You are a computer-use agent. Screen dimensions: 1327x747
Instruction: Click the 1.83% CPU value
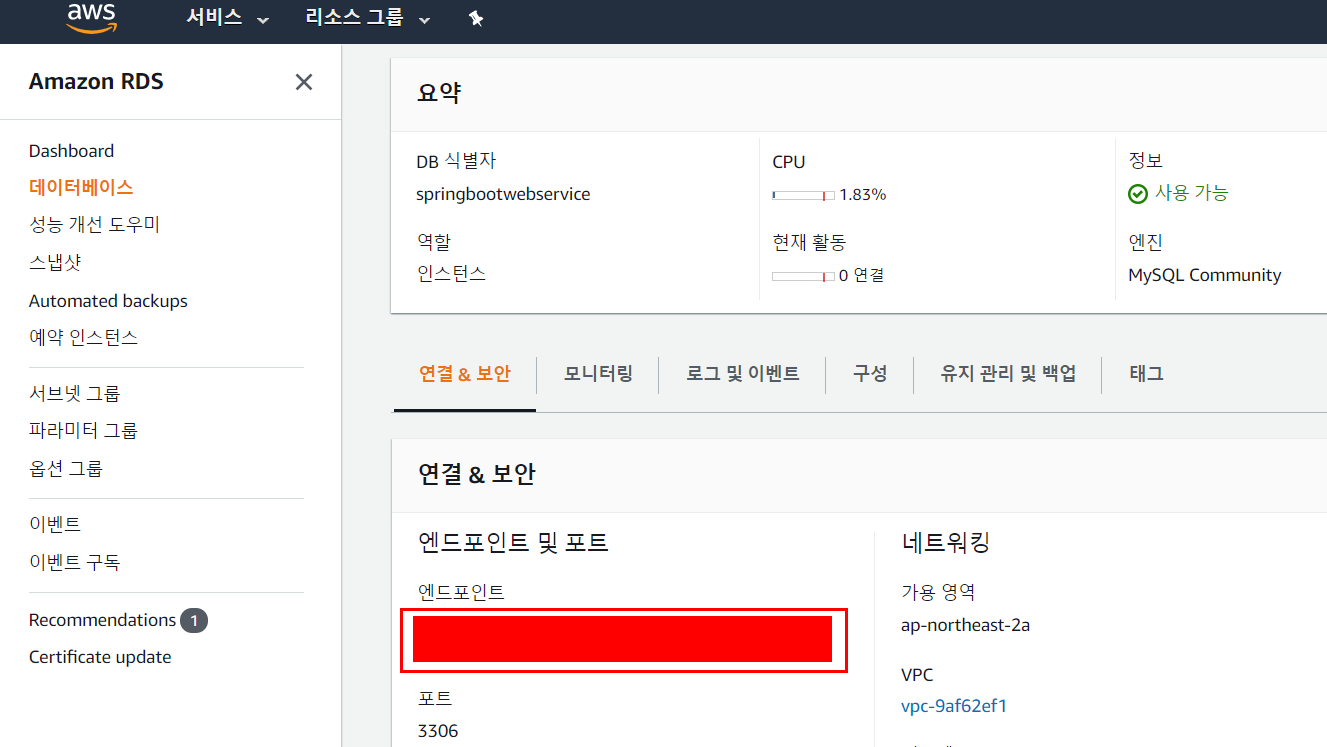[x=863, y=195]
